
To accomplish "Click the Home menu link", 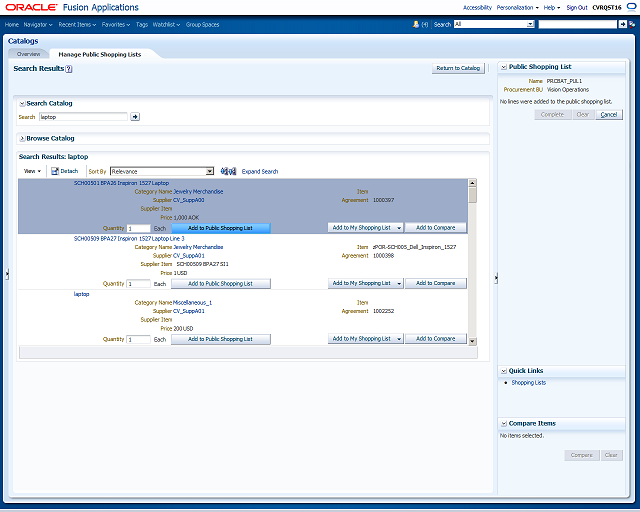I will [x=12, y=24].
